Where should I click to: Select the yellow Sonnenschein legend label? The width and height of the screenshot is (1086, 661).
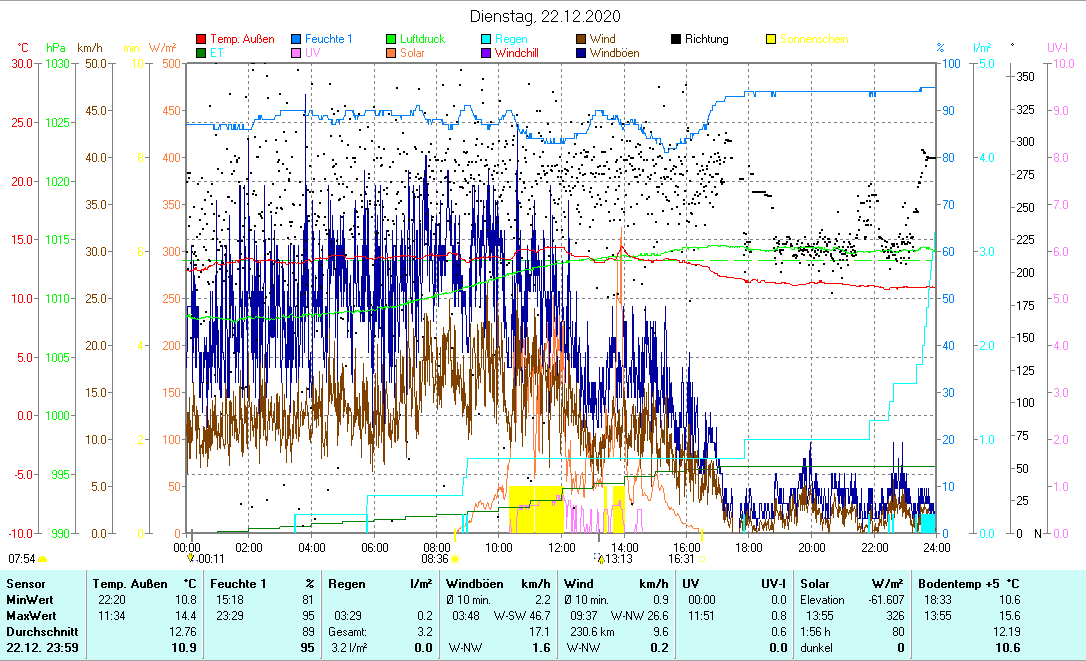click(x=815, y=39)
